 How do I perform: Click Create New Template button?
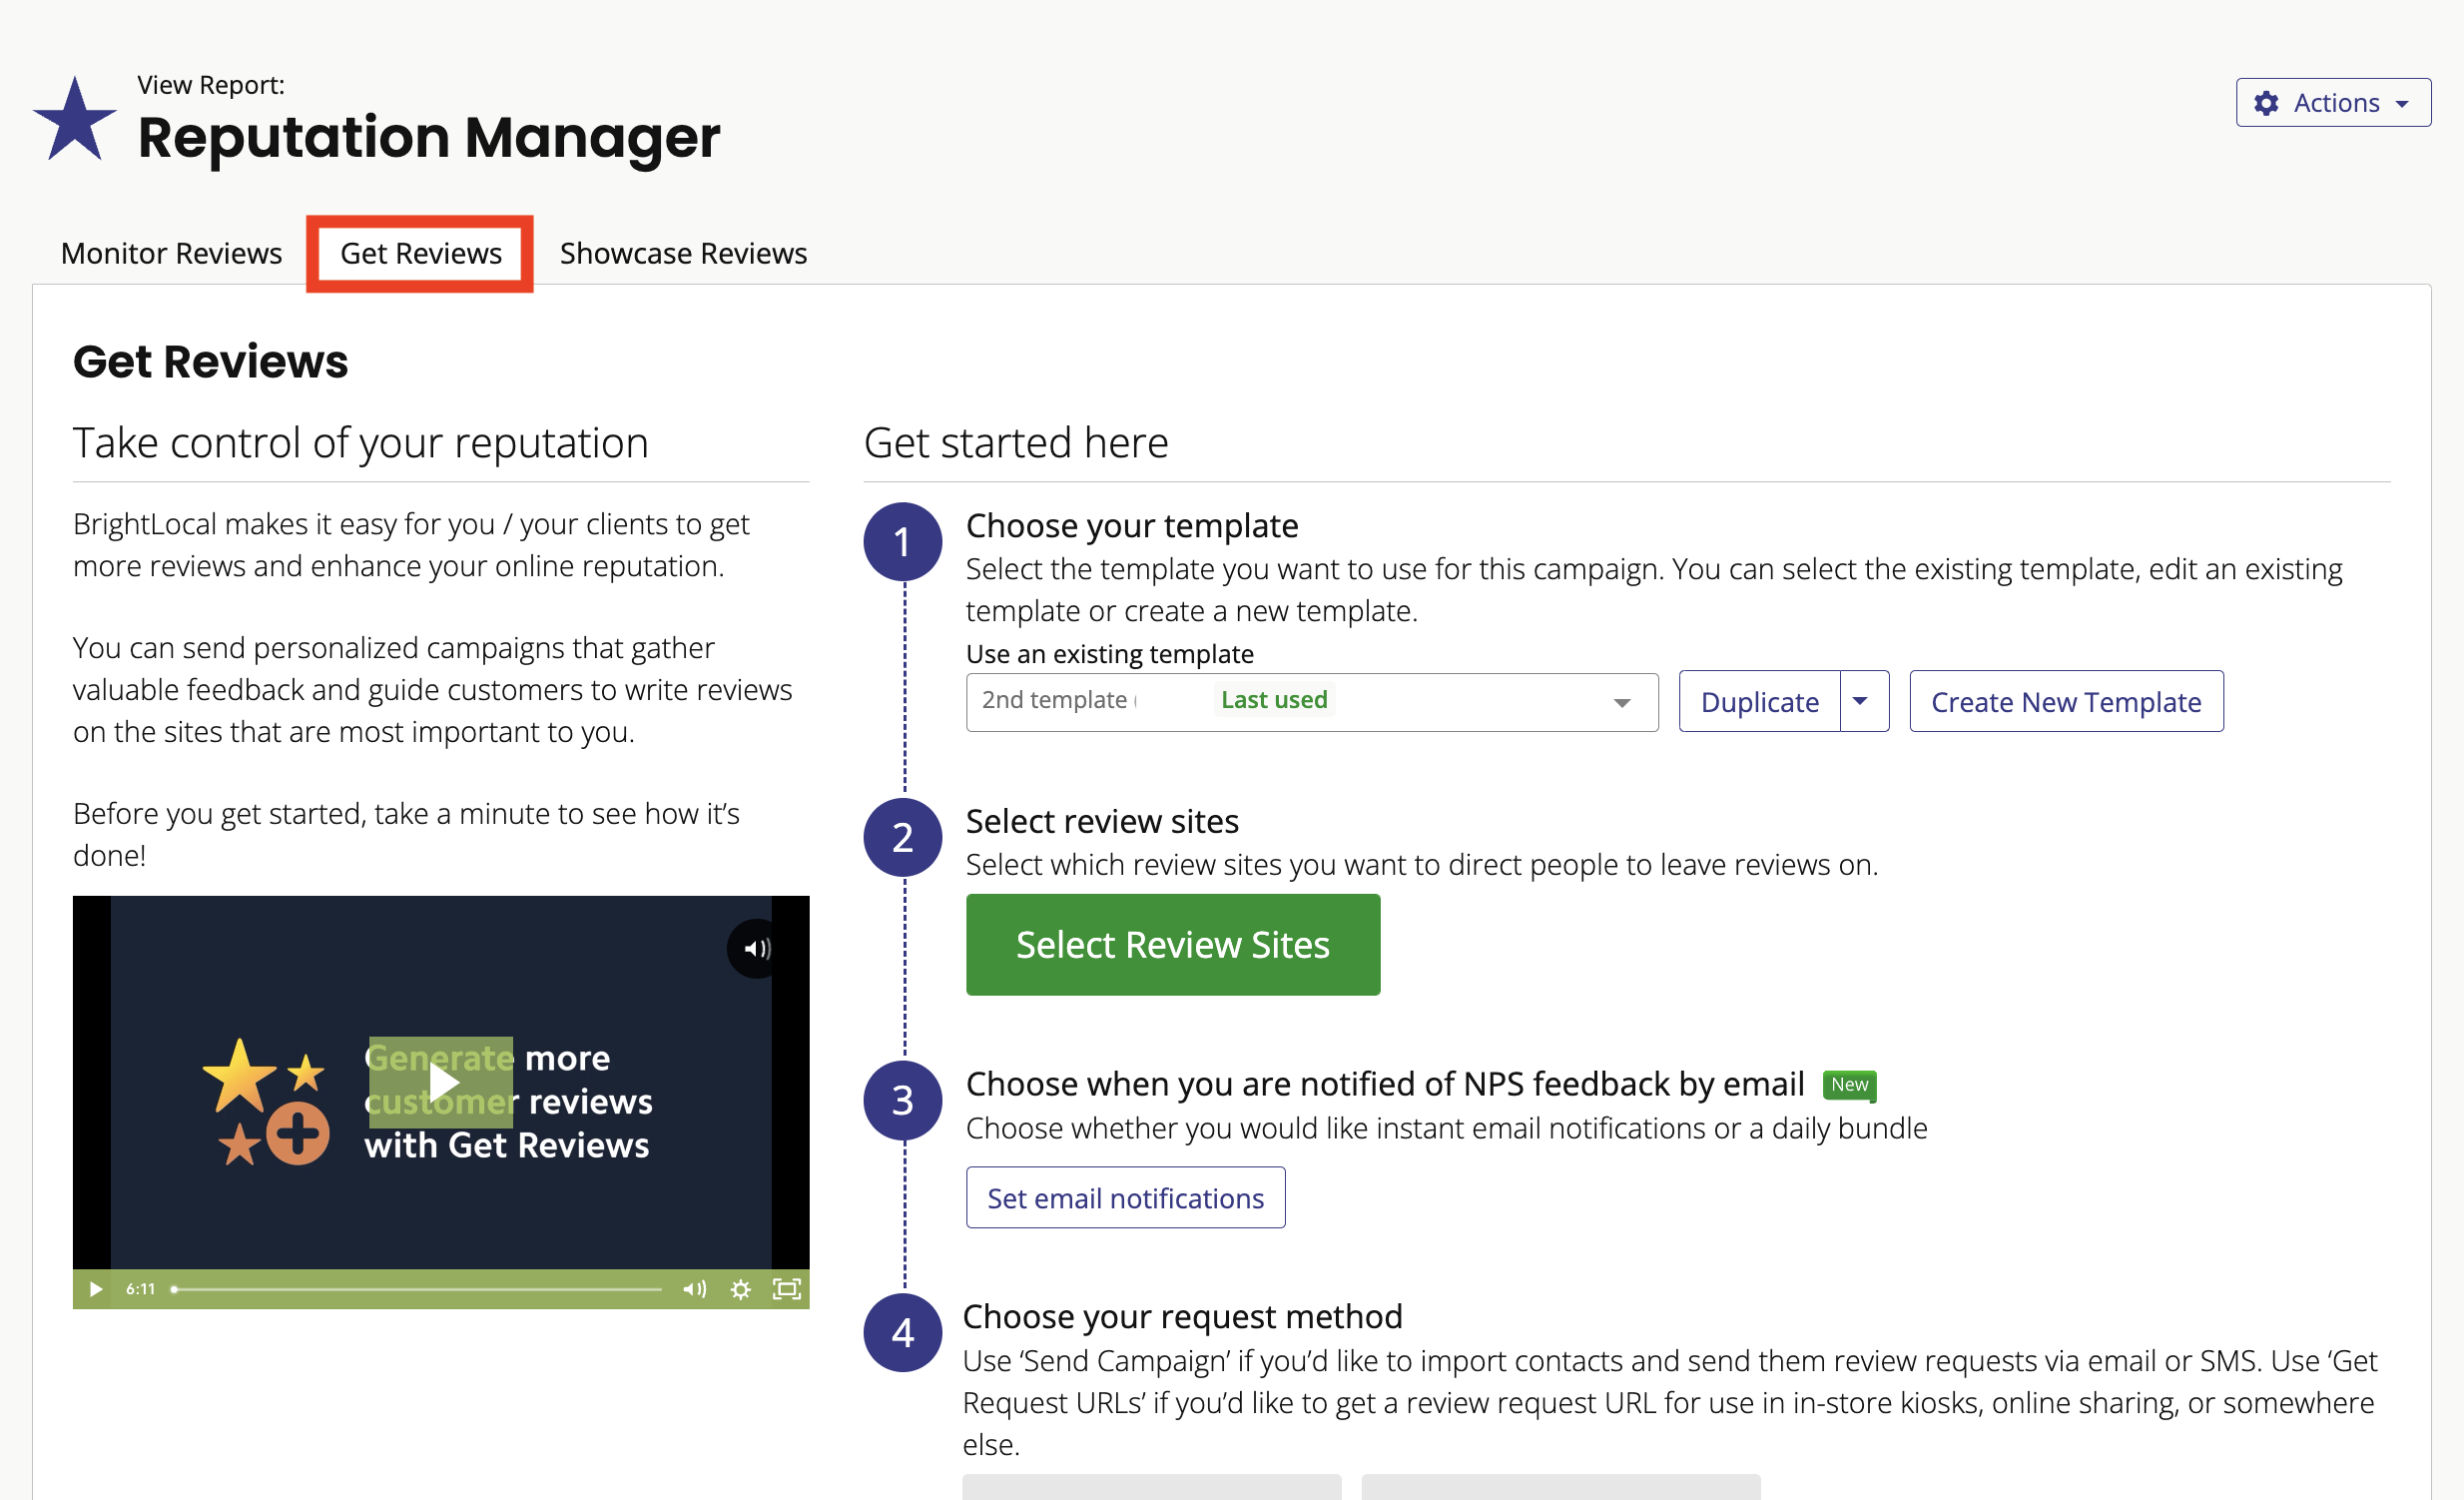2065,701
